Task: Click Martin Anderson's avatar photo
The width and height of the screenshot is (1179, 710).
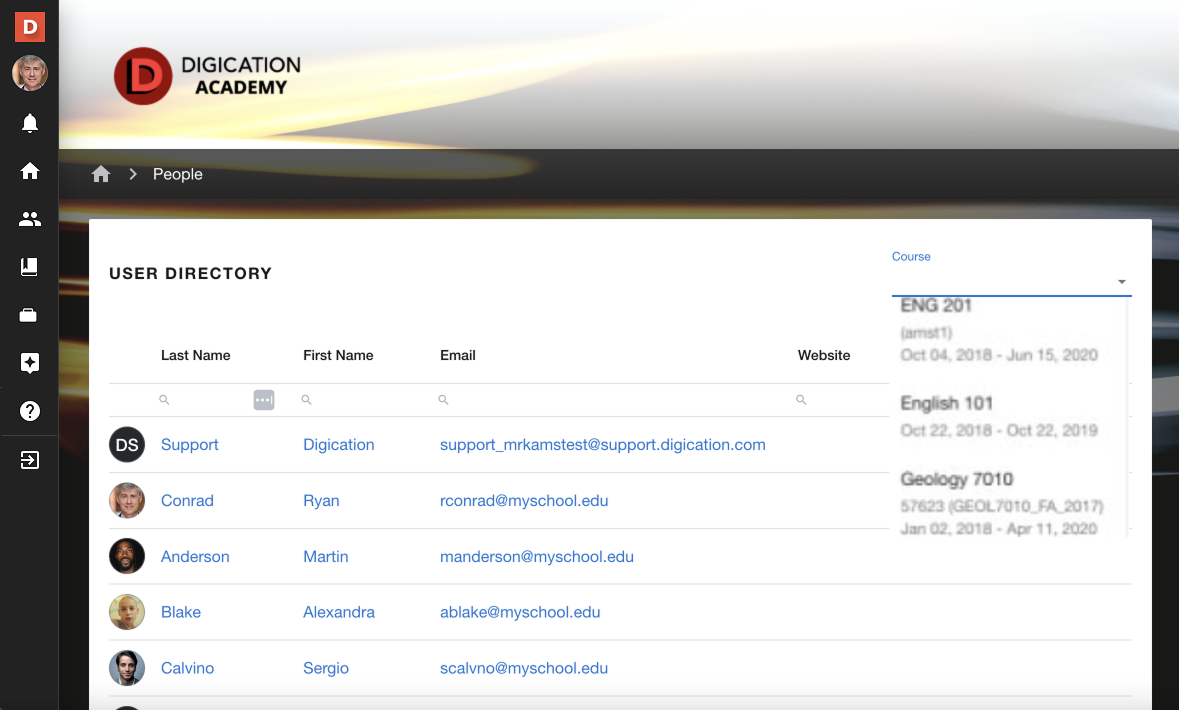Action: (127, 556)
